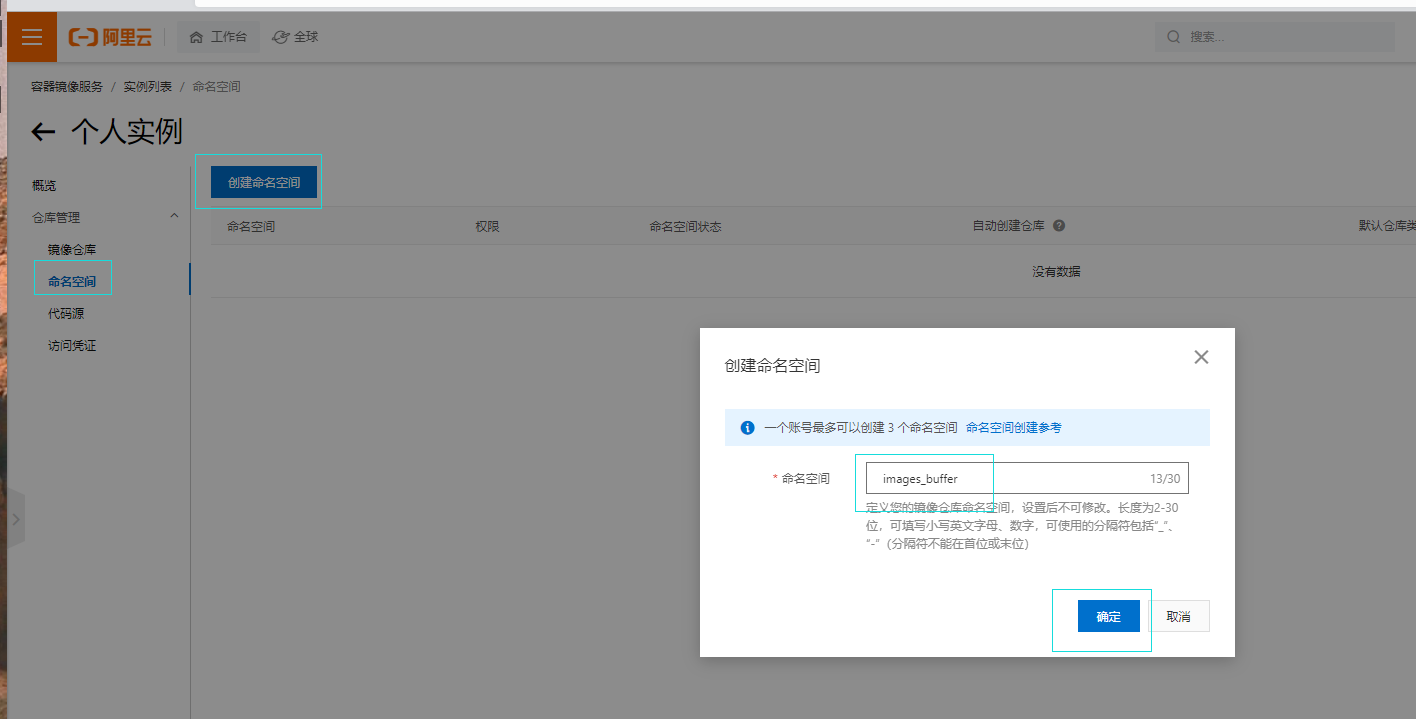Image resolution: width=1416 pixels, height=719 pixels.
Task: Open the 命名空间创建参考 link
Action: click(1013, 428)
